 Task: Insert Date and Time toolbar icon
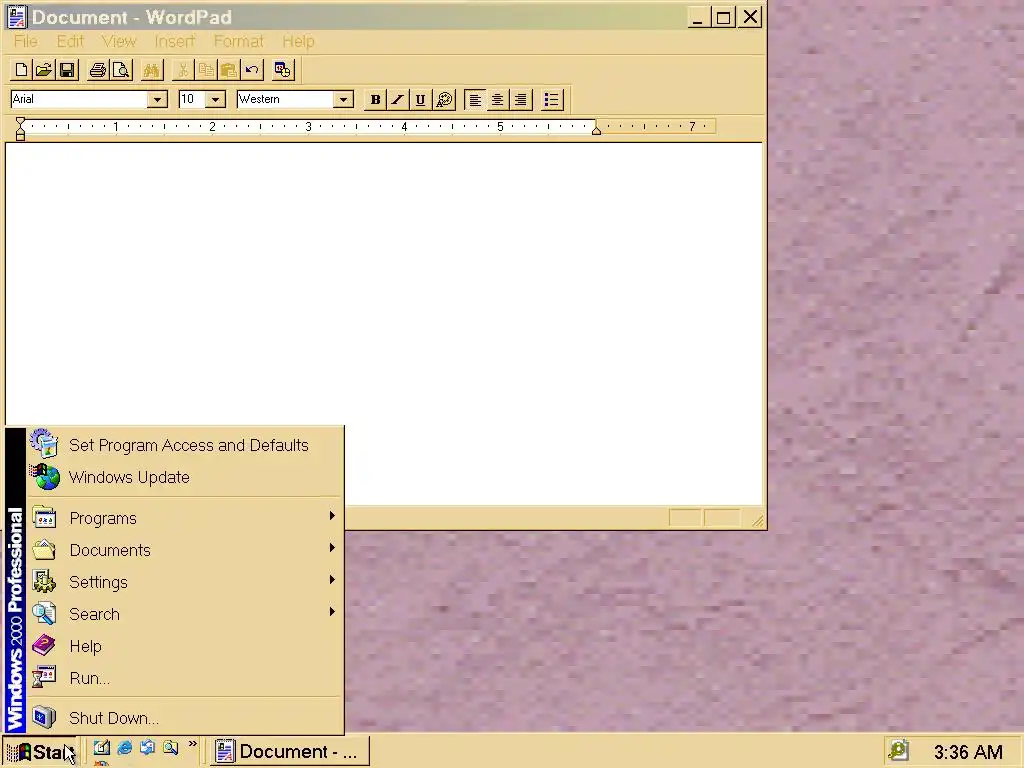pos(283,70)
